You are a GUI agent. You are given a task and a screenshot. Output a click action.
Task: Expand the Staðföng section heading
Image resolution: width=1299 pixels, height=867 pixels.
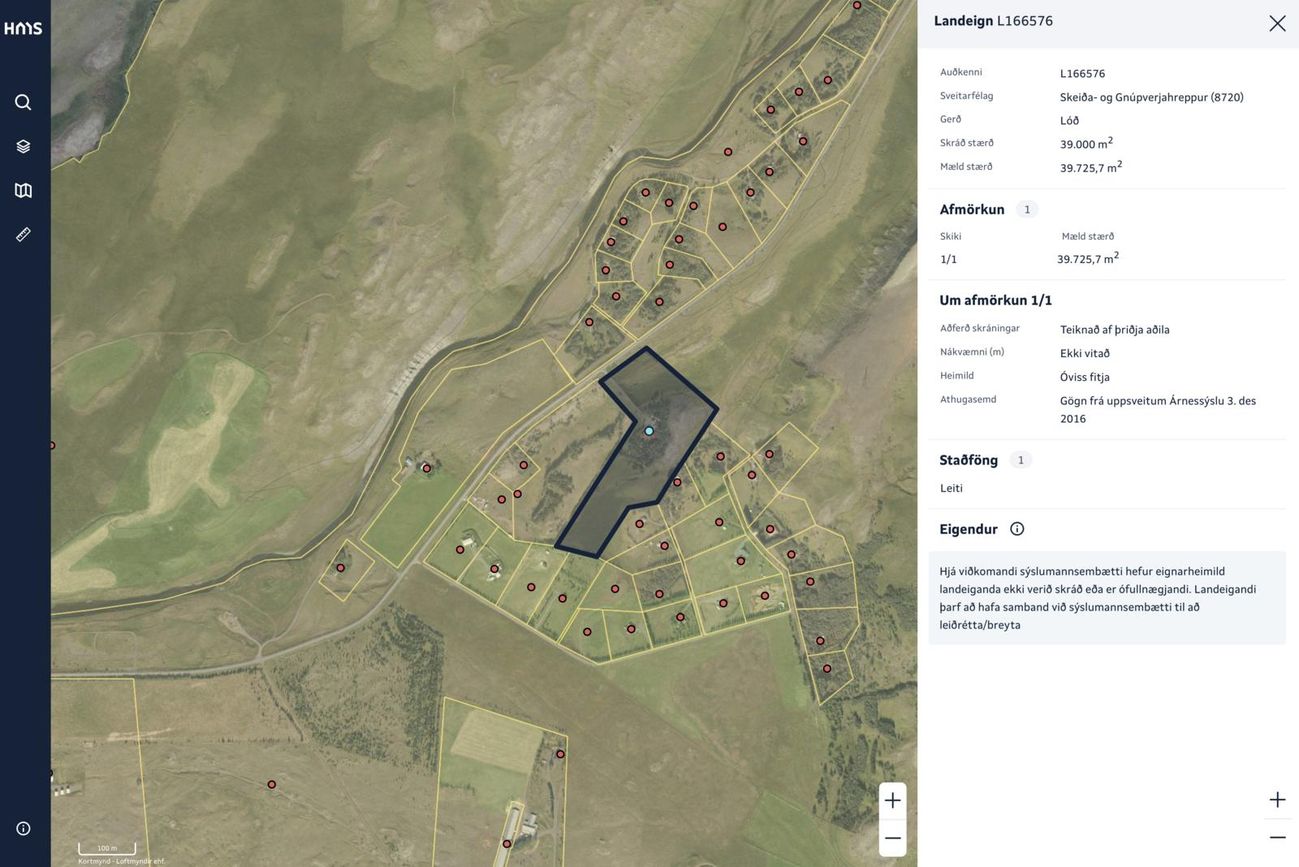pyautogui.click(x=968, y=460)
